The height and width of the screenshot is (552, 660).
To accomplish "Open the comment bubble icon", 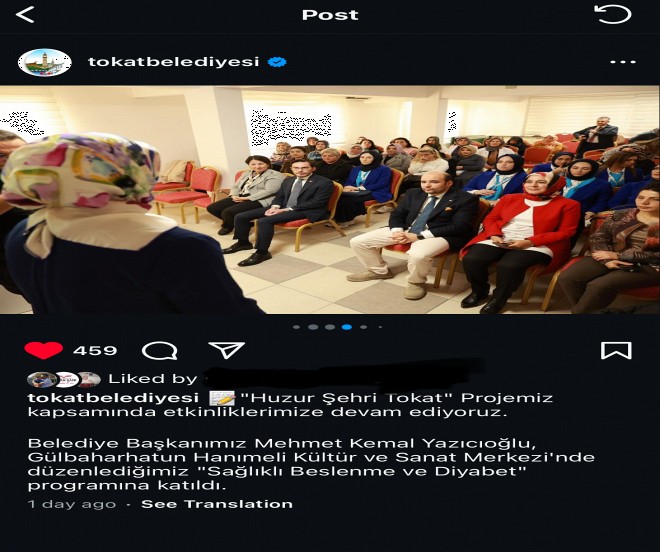I will pos(160,350).
